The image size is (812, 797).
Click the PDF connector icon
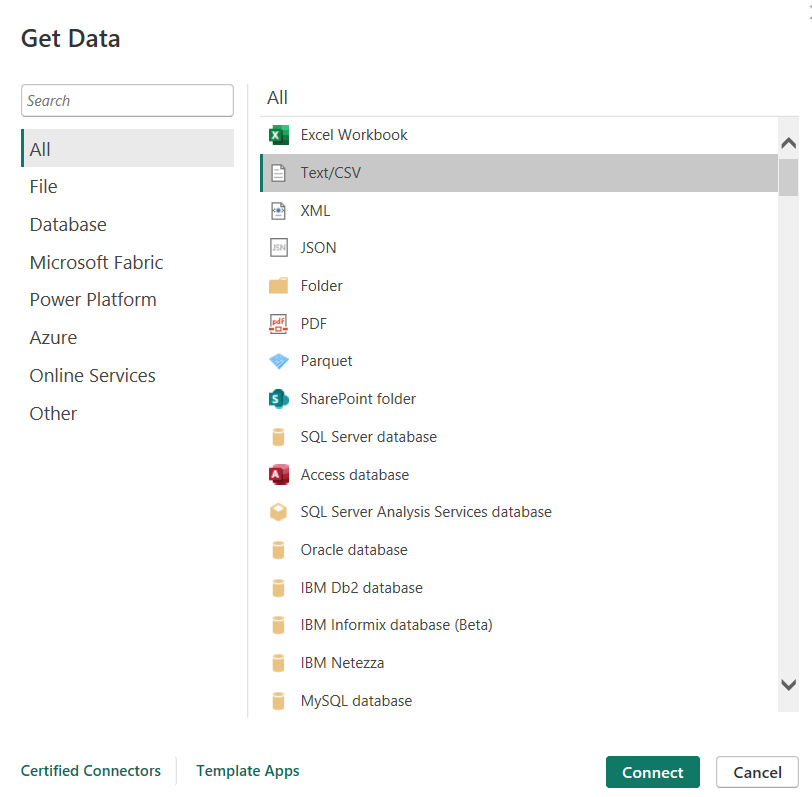pyautogui.click(x=279, y=323)
